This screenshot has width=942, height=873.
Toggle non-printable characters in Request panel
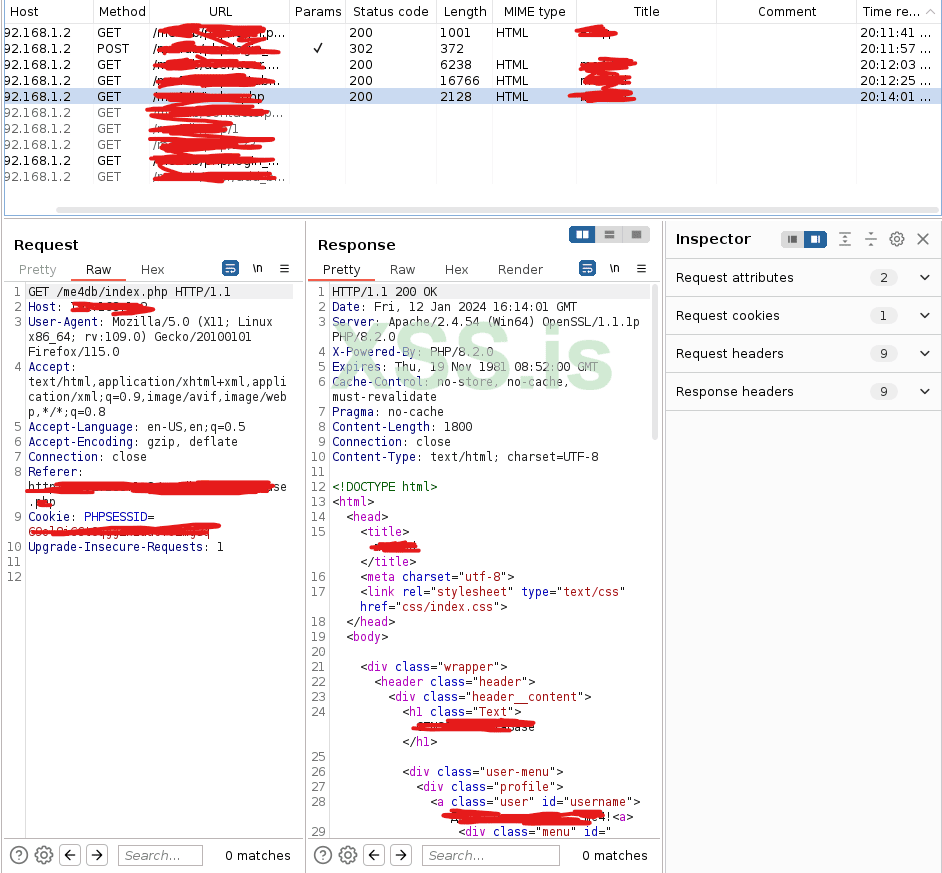258,269
